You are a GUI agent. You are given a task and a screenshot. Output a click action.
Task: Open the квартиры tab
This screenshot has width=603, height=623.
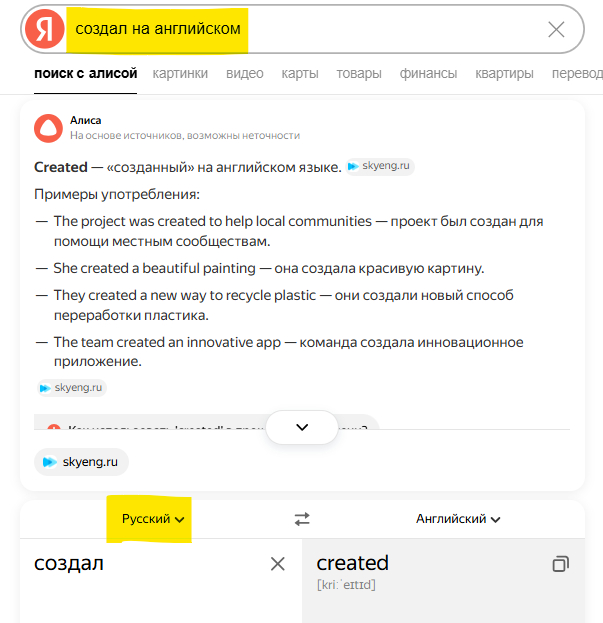click(x=504, y=73)
